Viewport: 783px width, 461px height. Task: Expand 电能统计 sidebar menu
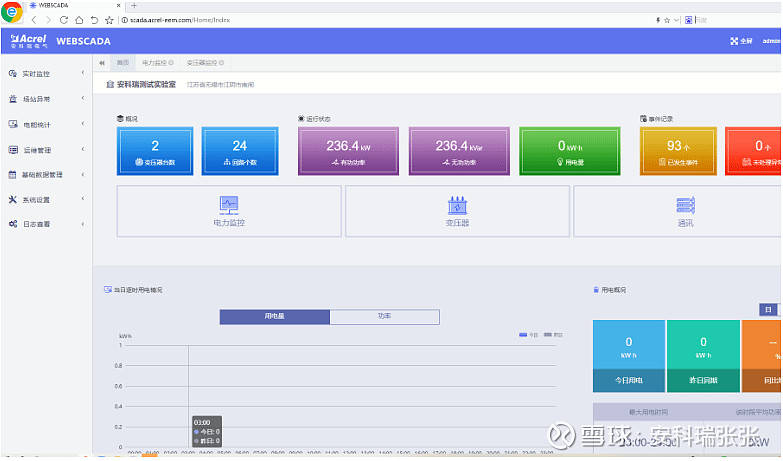[43, 125]
